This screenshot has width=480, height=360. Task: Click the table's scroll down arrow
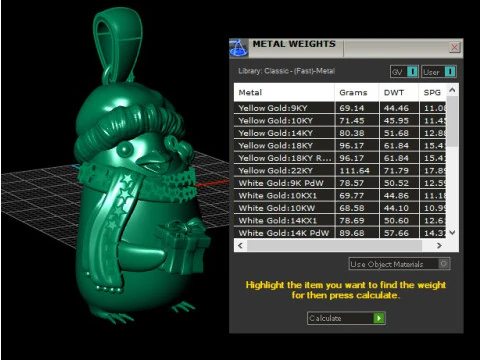coord(452,232)
